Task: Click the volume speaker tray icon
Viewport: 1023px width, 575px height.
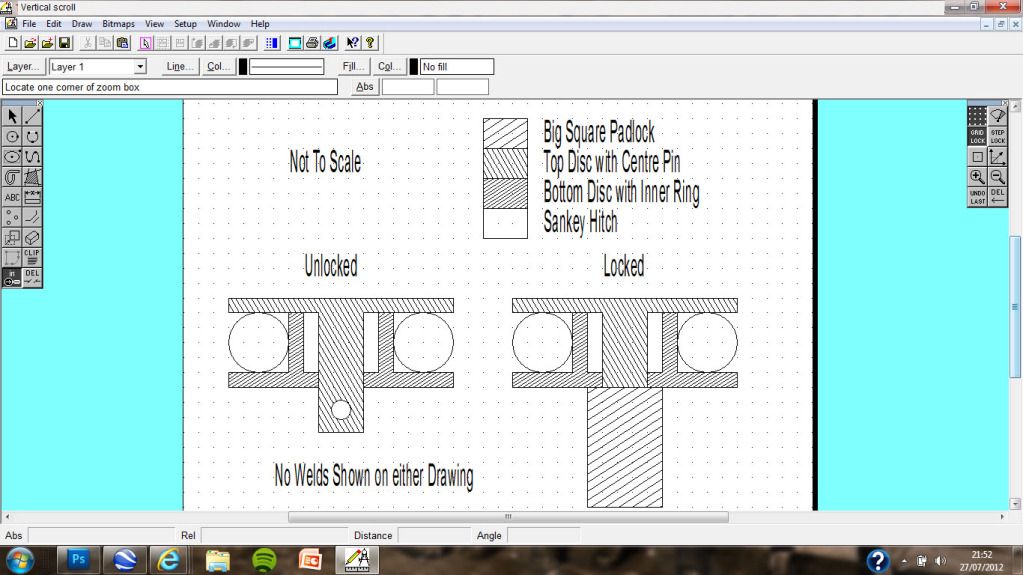Action: tap(940, 561)
